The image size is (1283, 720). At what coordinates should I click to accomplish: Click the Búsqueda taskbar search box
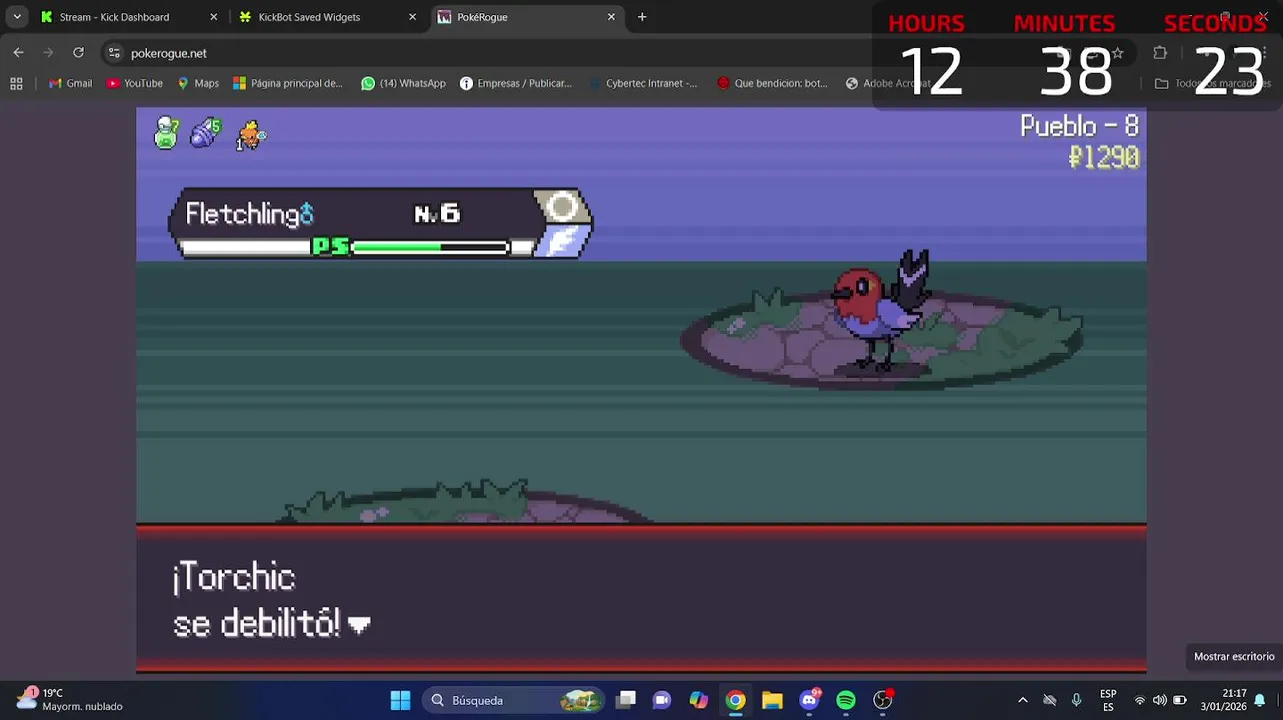[x=514, y=700]
